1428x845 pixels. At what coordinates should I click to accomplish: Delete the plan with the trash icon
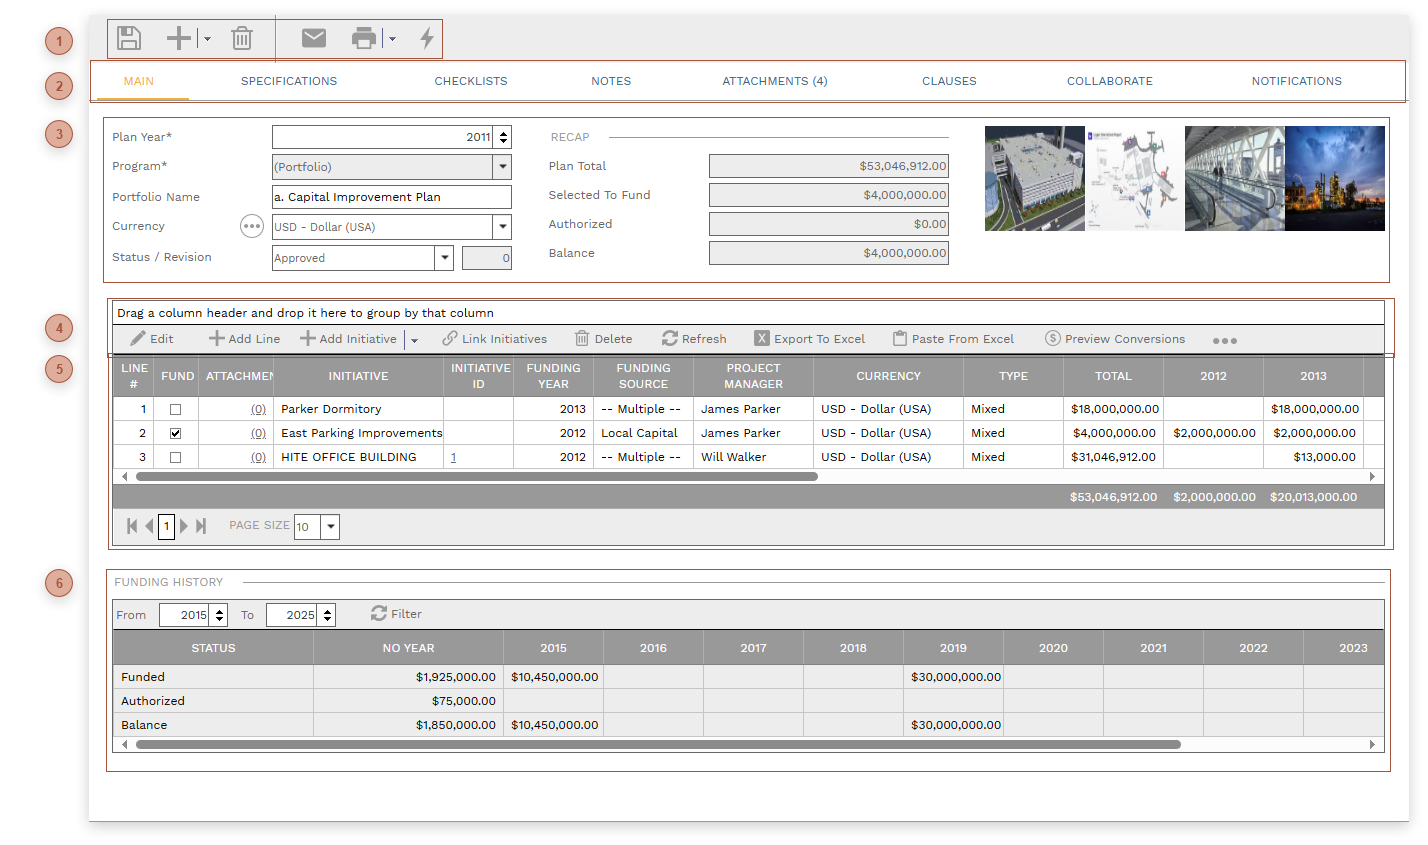coord(240,37)
